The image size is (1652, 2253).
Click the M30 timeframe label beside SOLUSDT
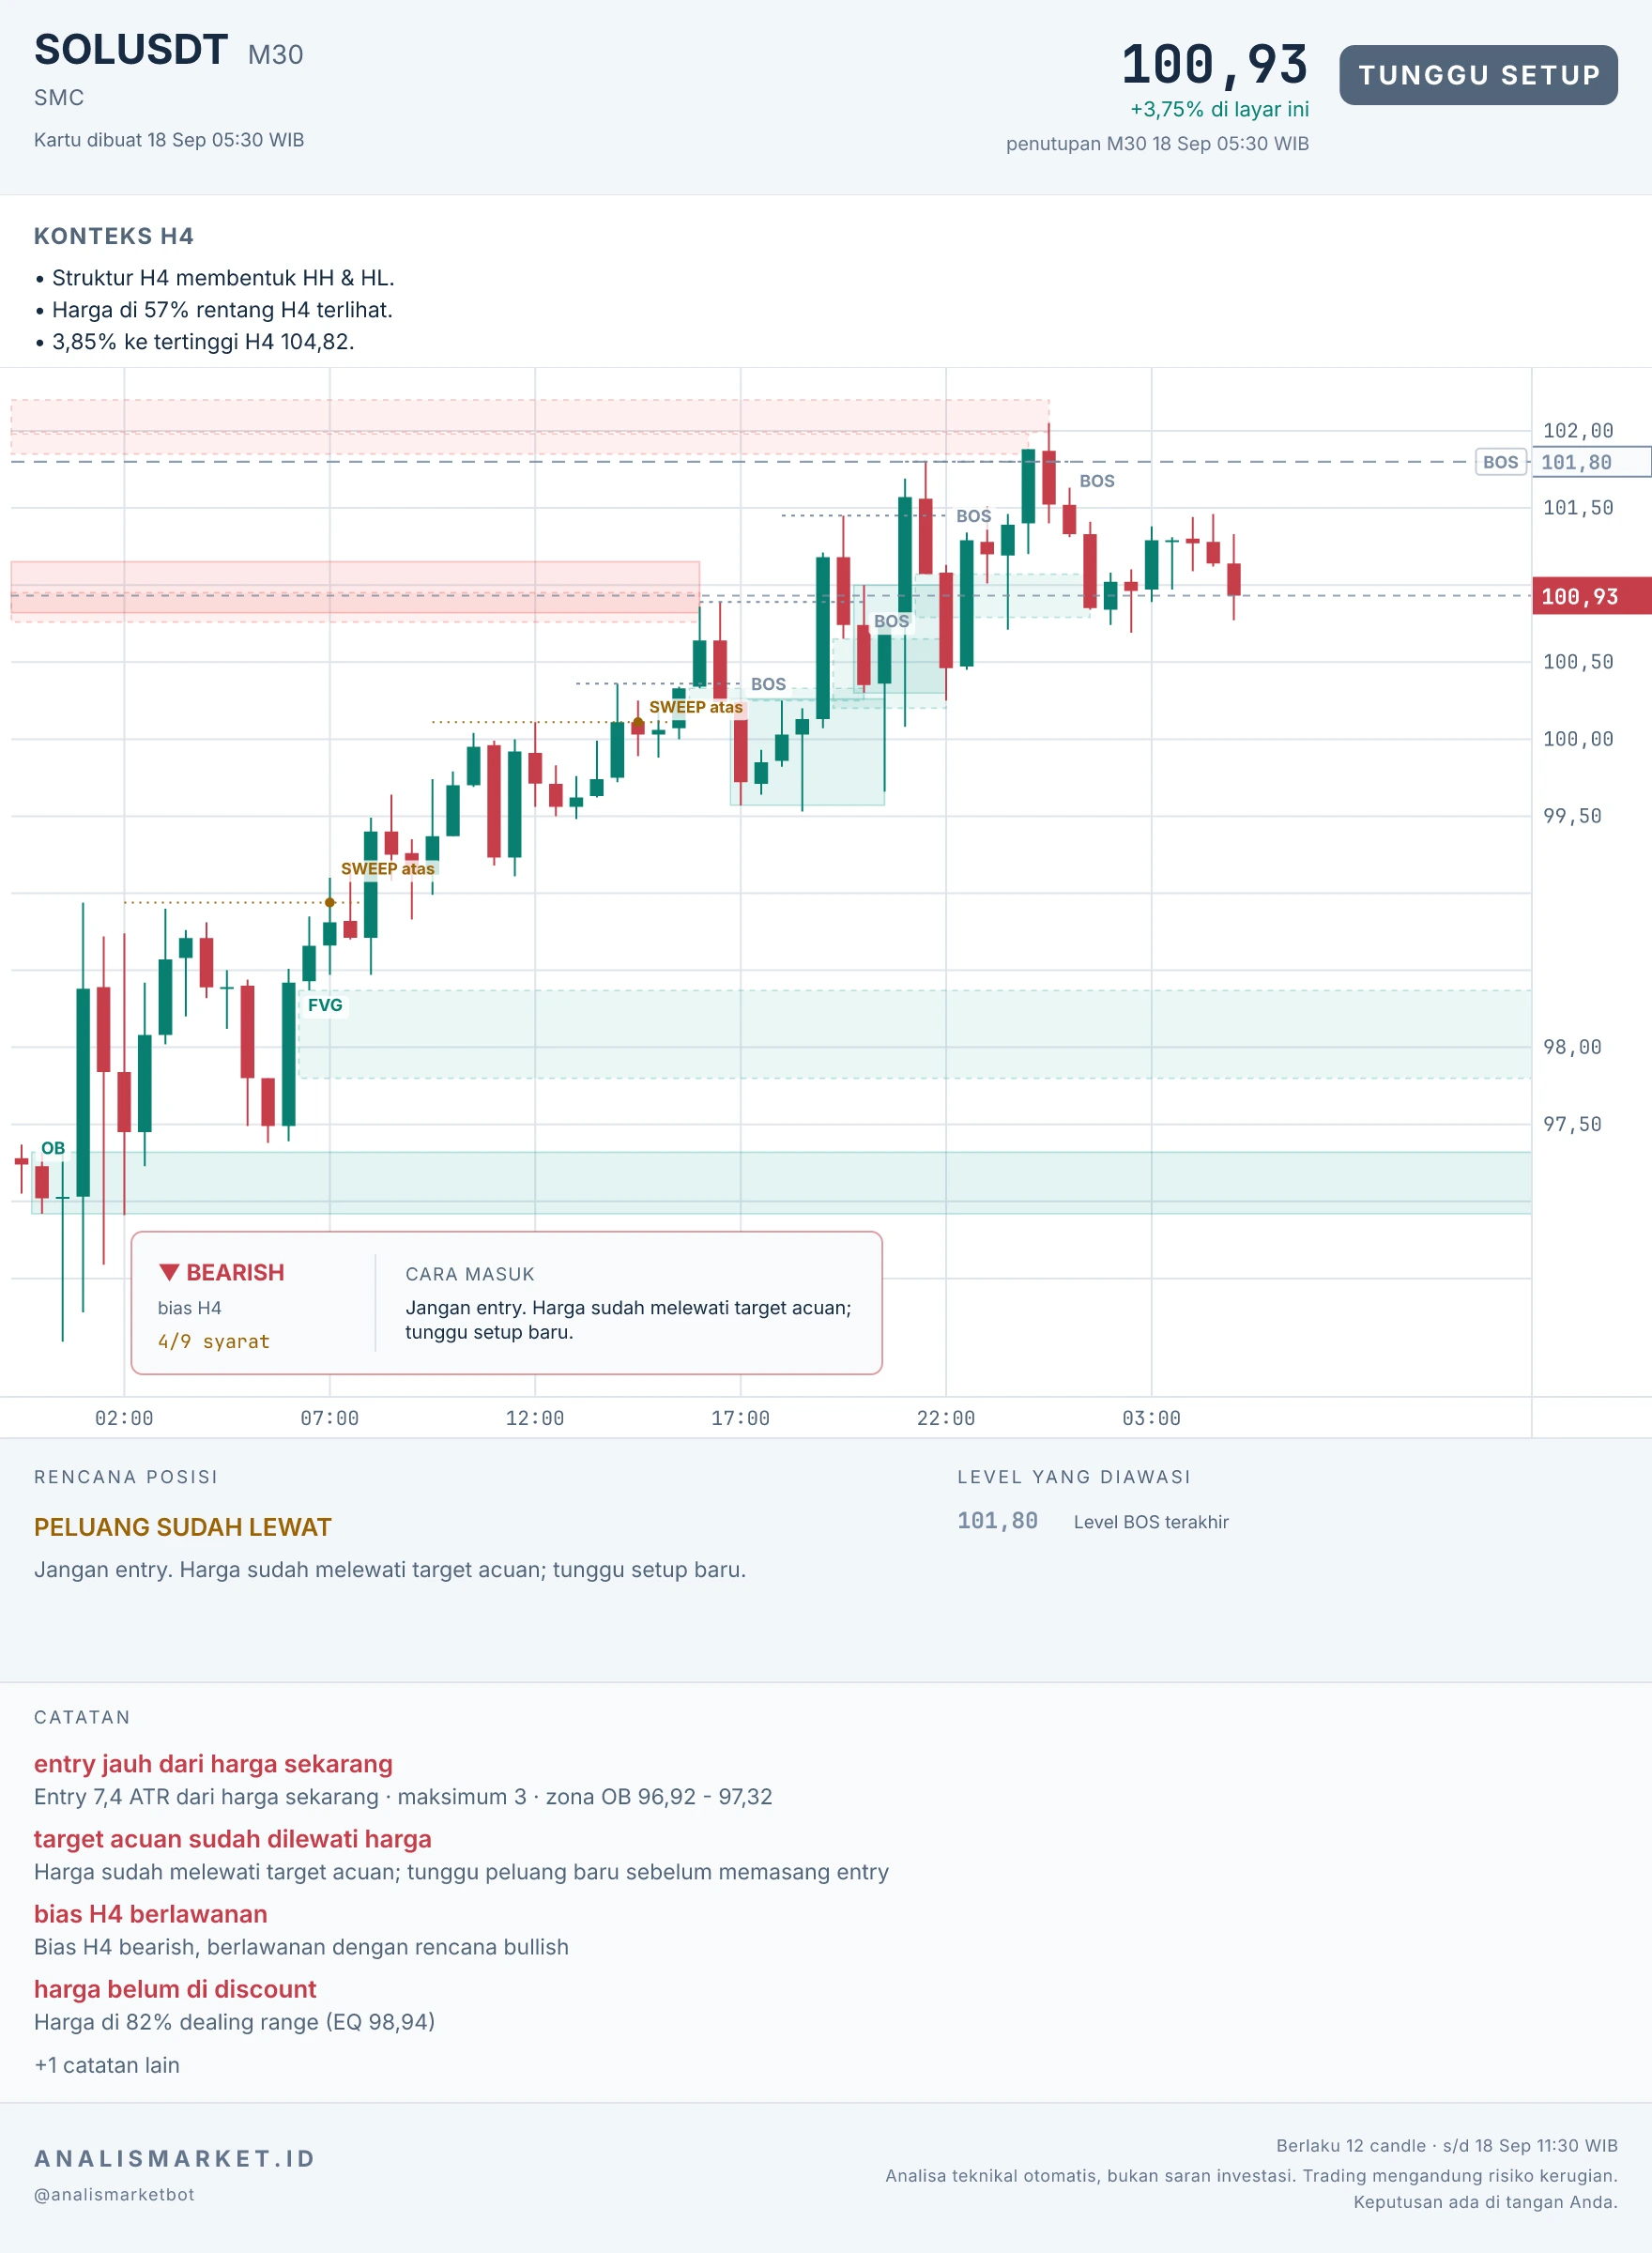click(275, 54)
